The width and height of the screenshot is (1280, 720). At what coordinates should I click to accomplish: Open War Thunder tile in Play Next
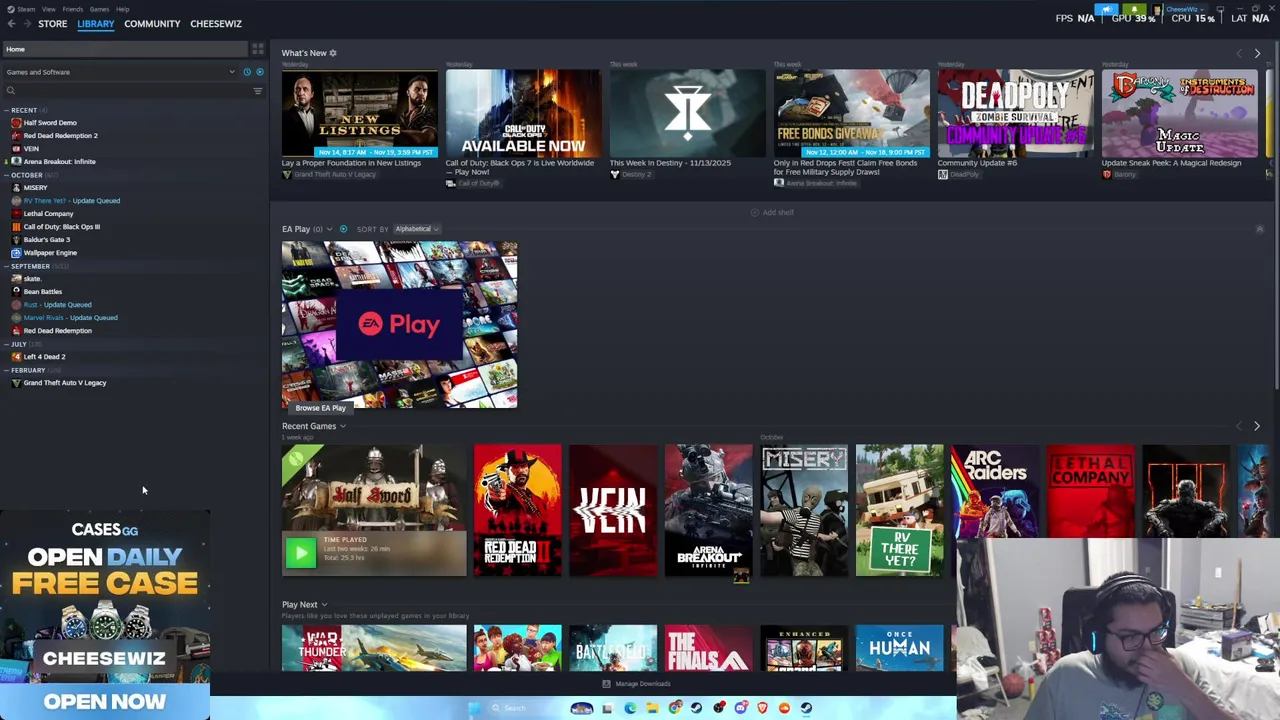point(374,648)
